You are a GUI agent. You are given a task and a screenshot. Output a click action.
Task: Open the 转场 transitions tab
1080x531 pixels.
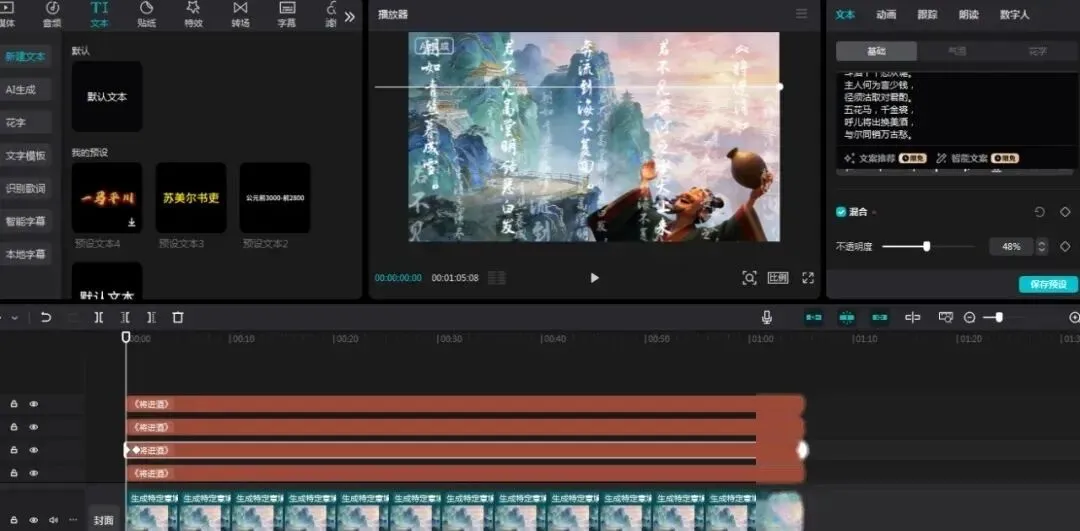click(240, 14)
